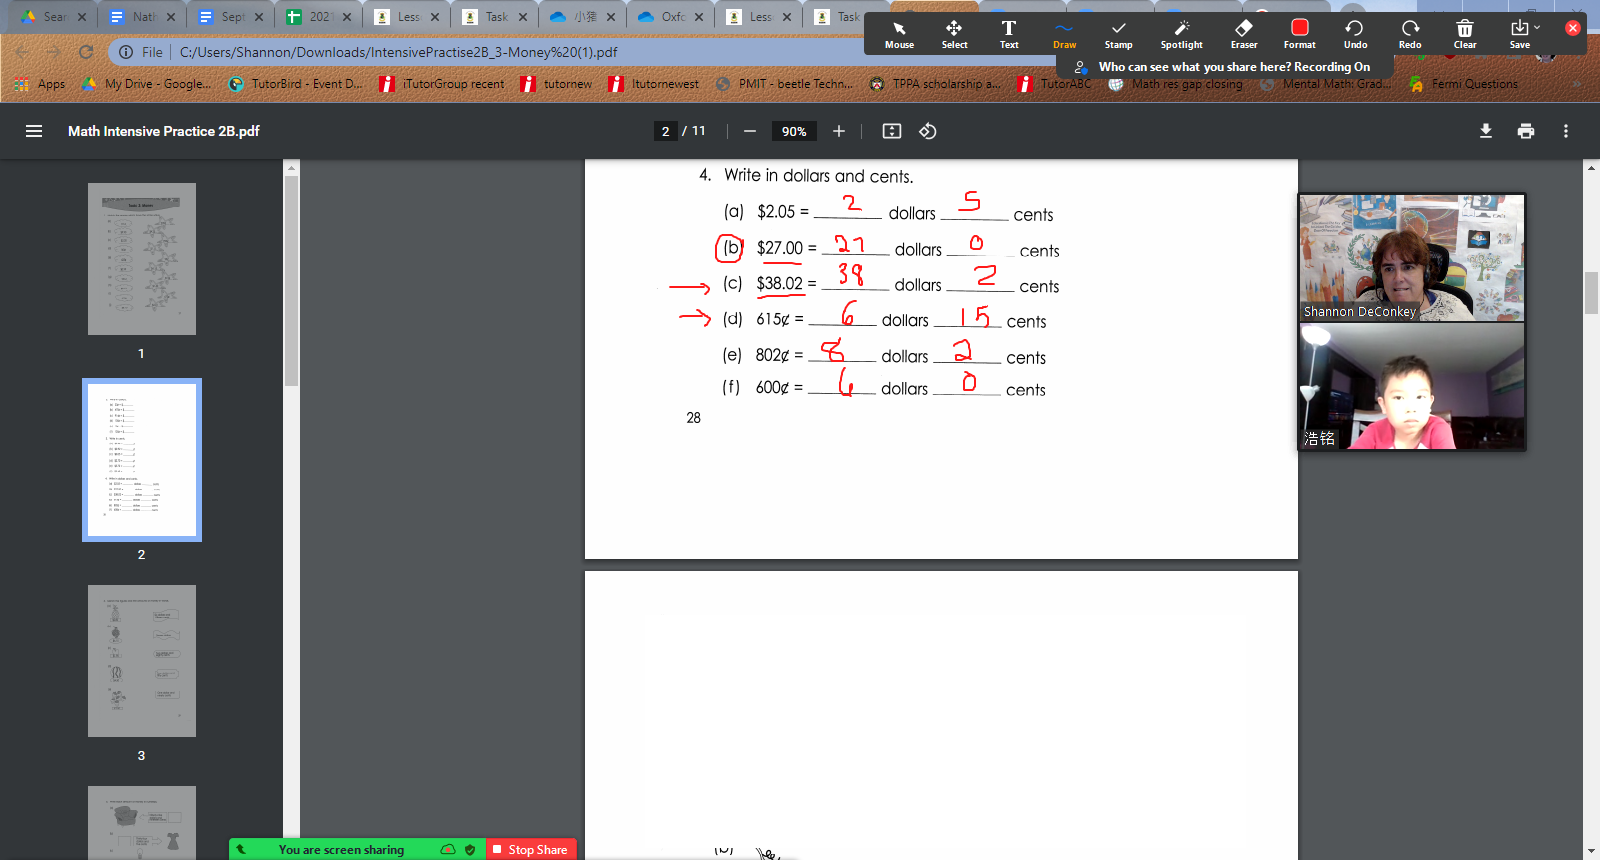Fit the PDF page to width
This screenshot has height=860, width=1600.
coord(892,131)
